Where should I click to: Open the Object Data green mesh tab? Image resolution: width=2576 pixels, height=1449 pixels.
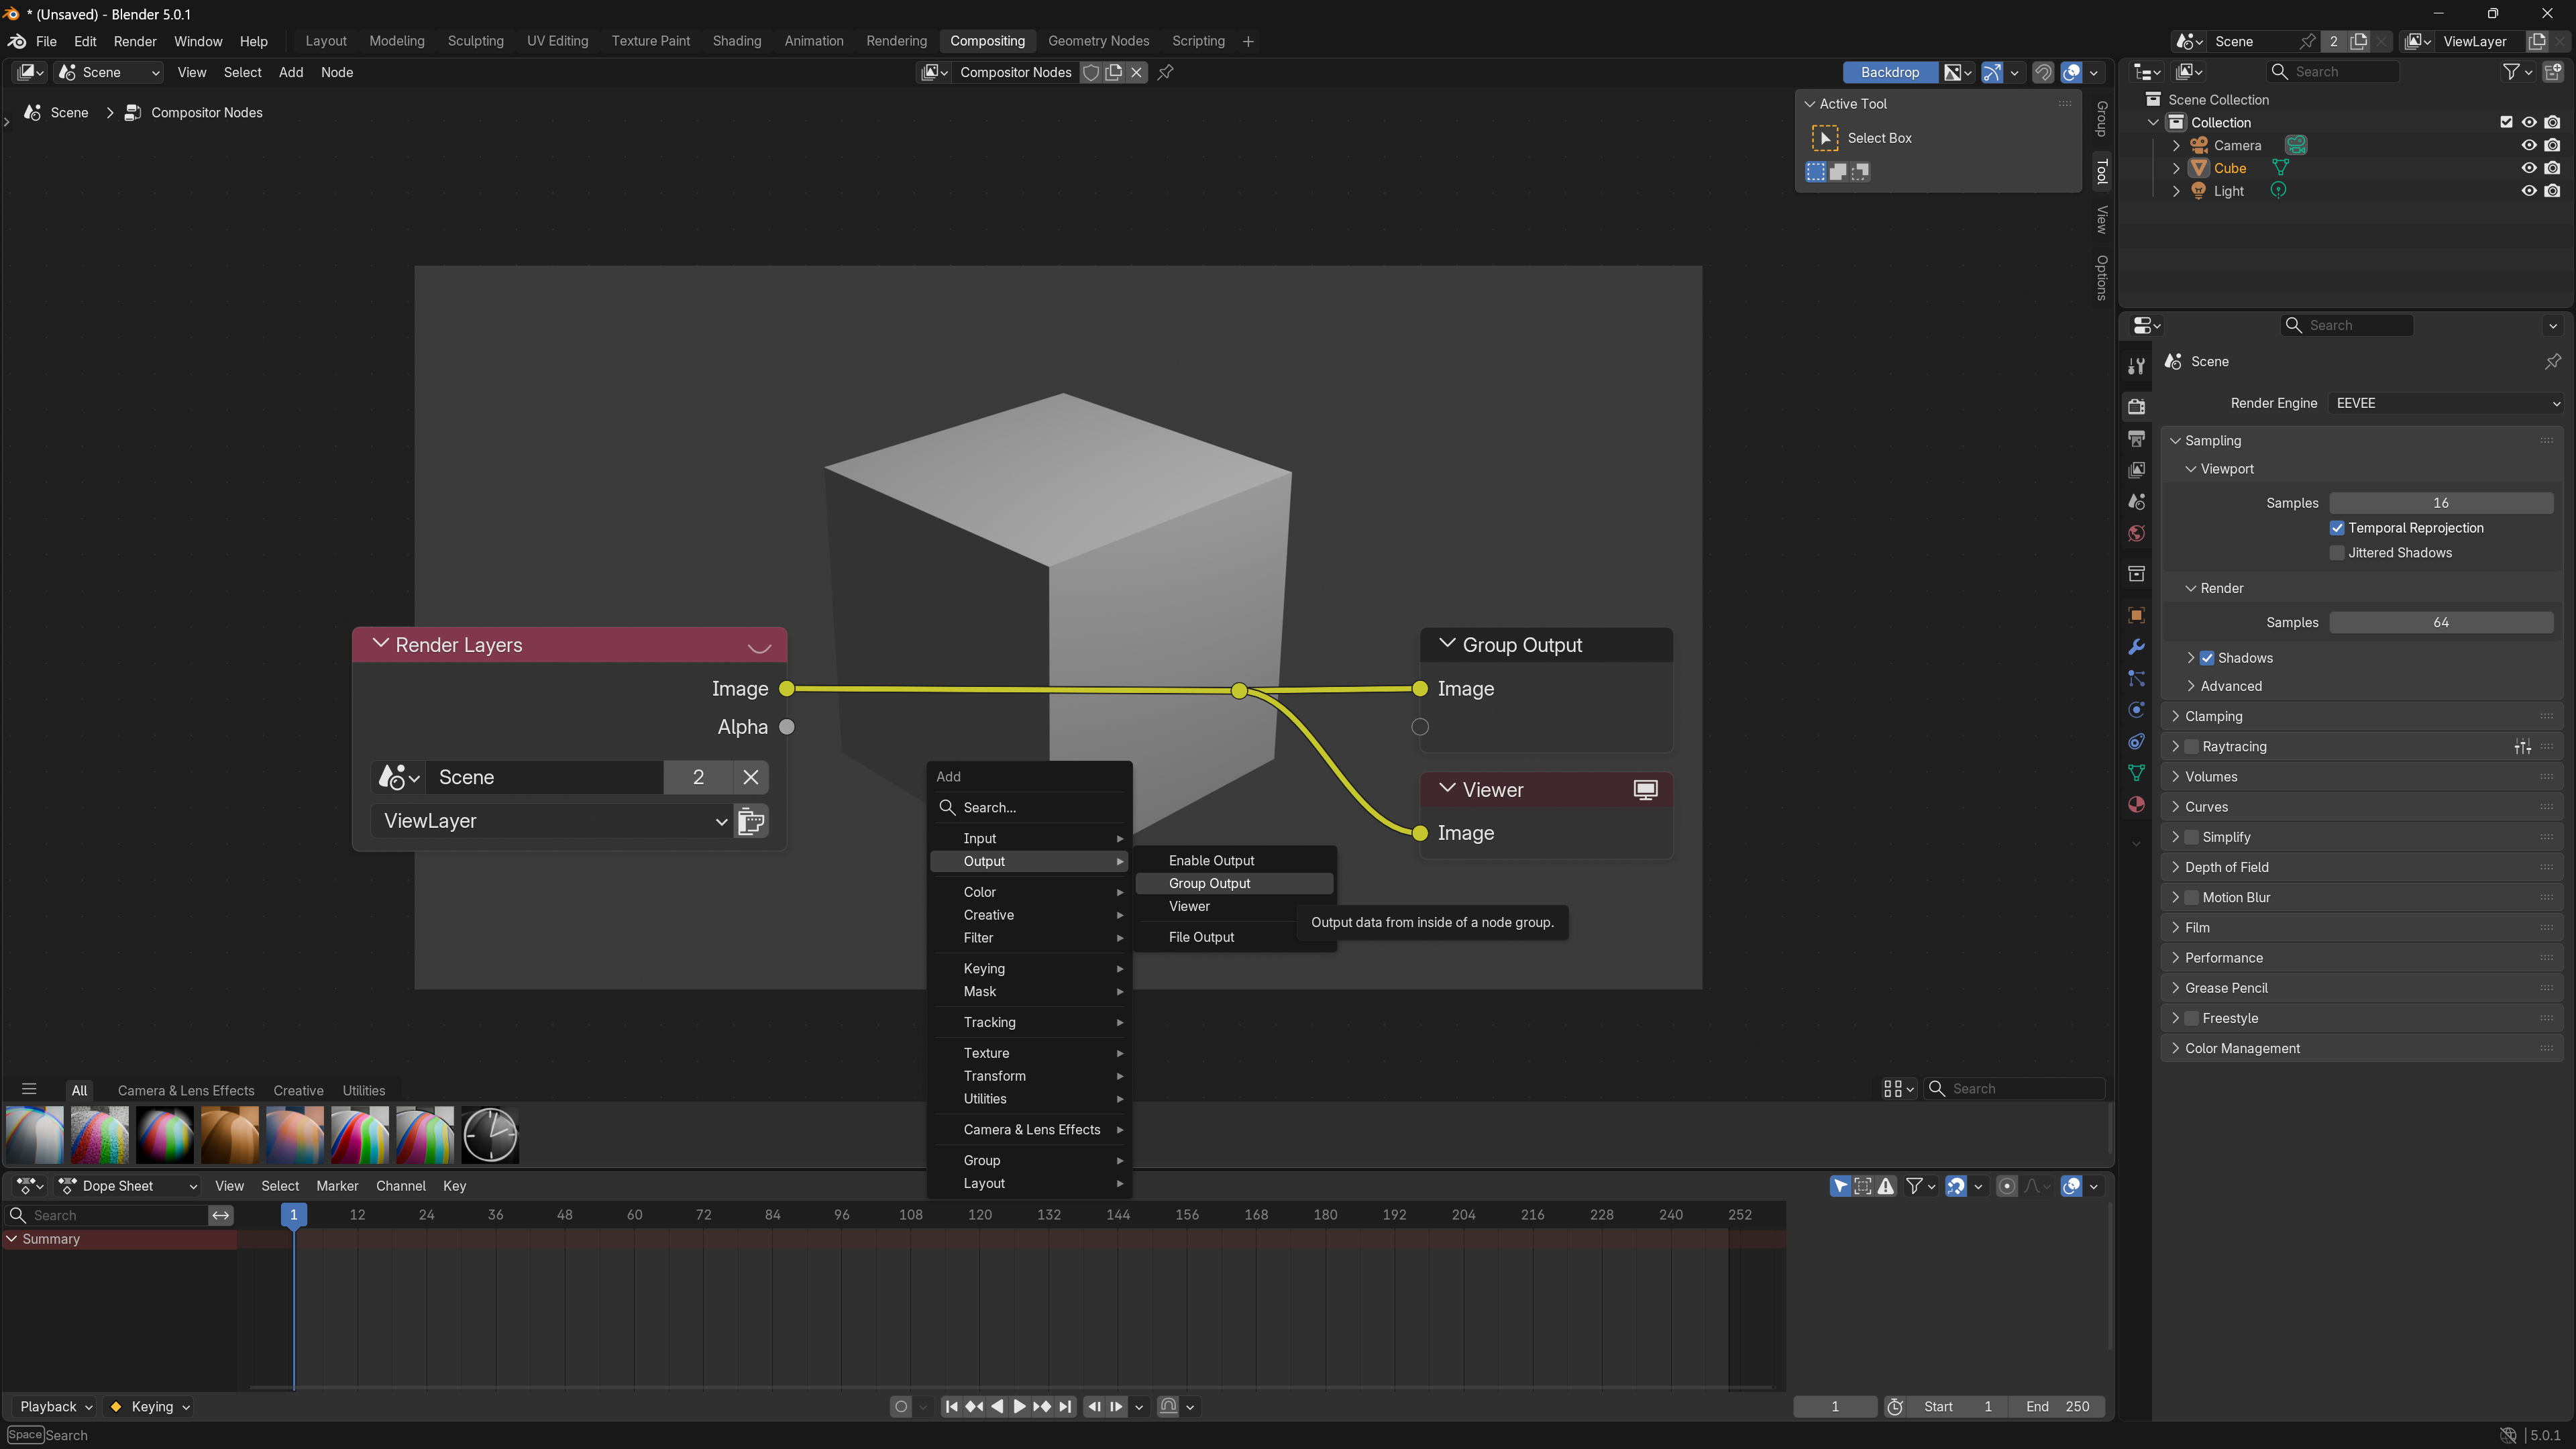pos(2137,773)
